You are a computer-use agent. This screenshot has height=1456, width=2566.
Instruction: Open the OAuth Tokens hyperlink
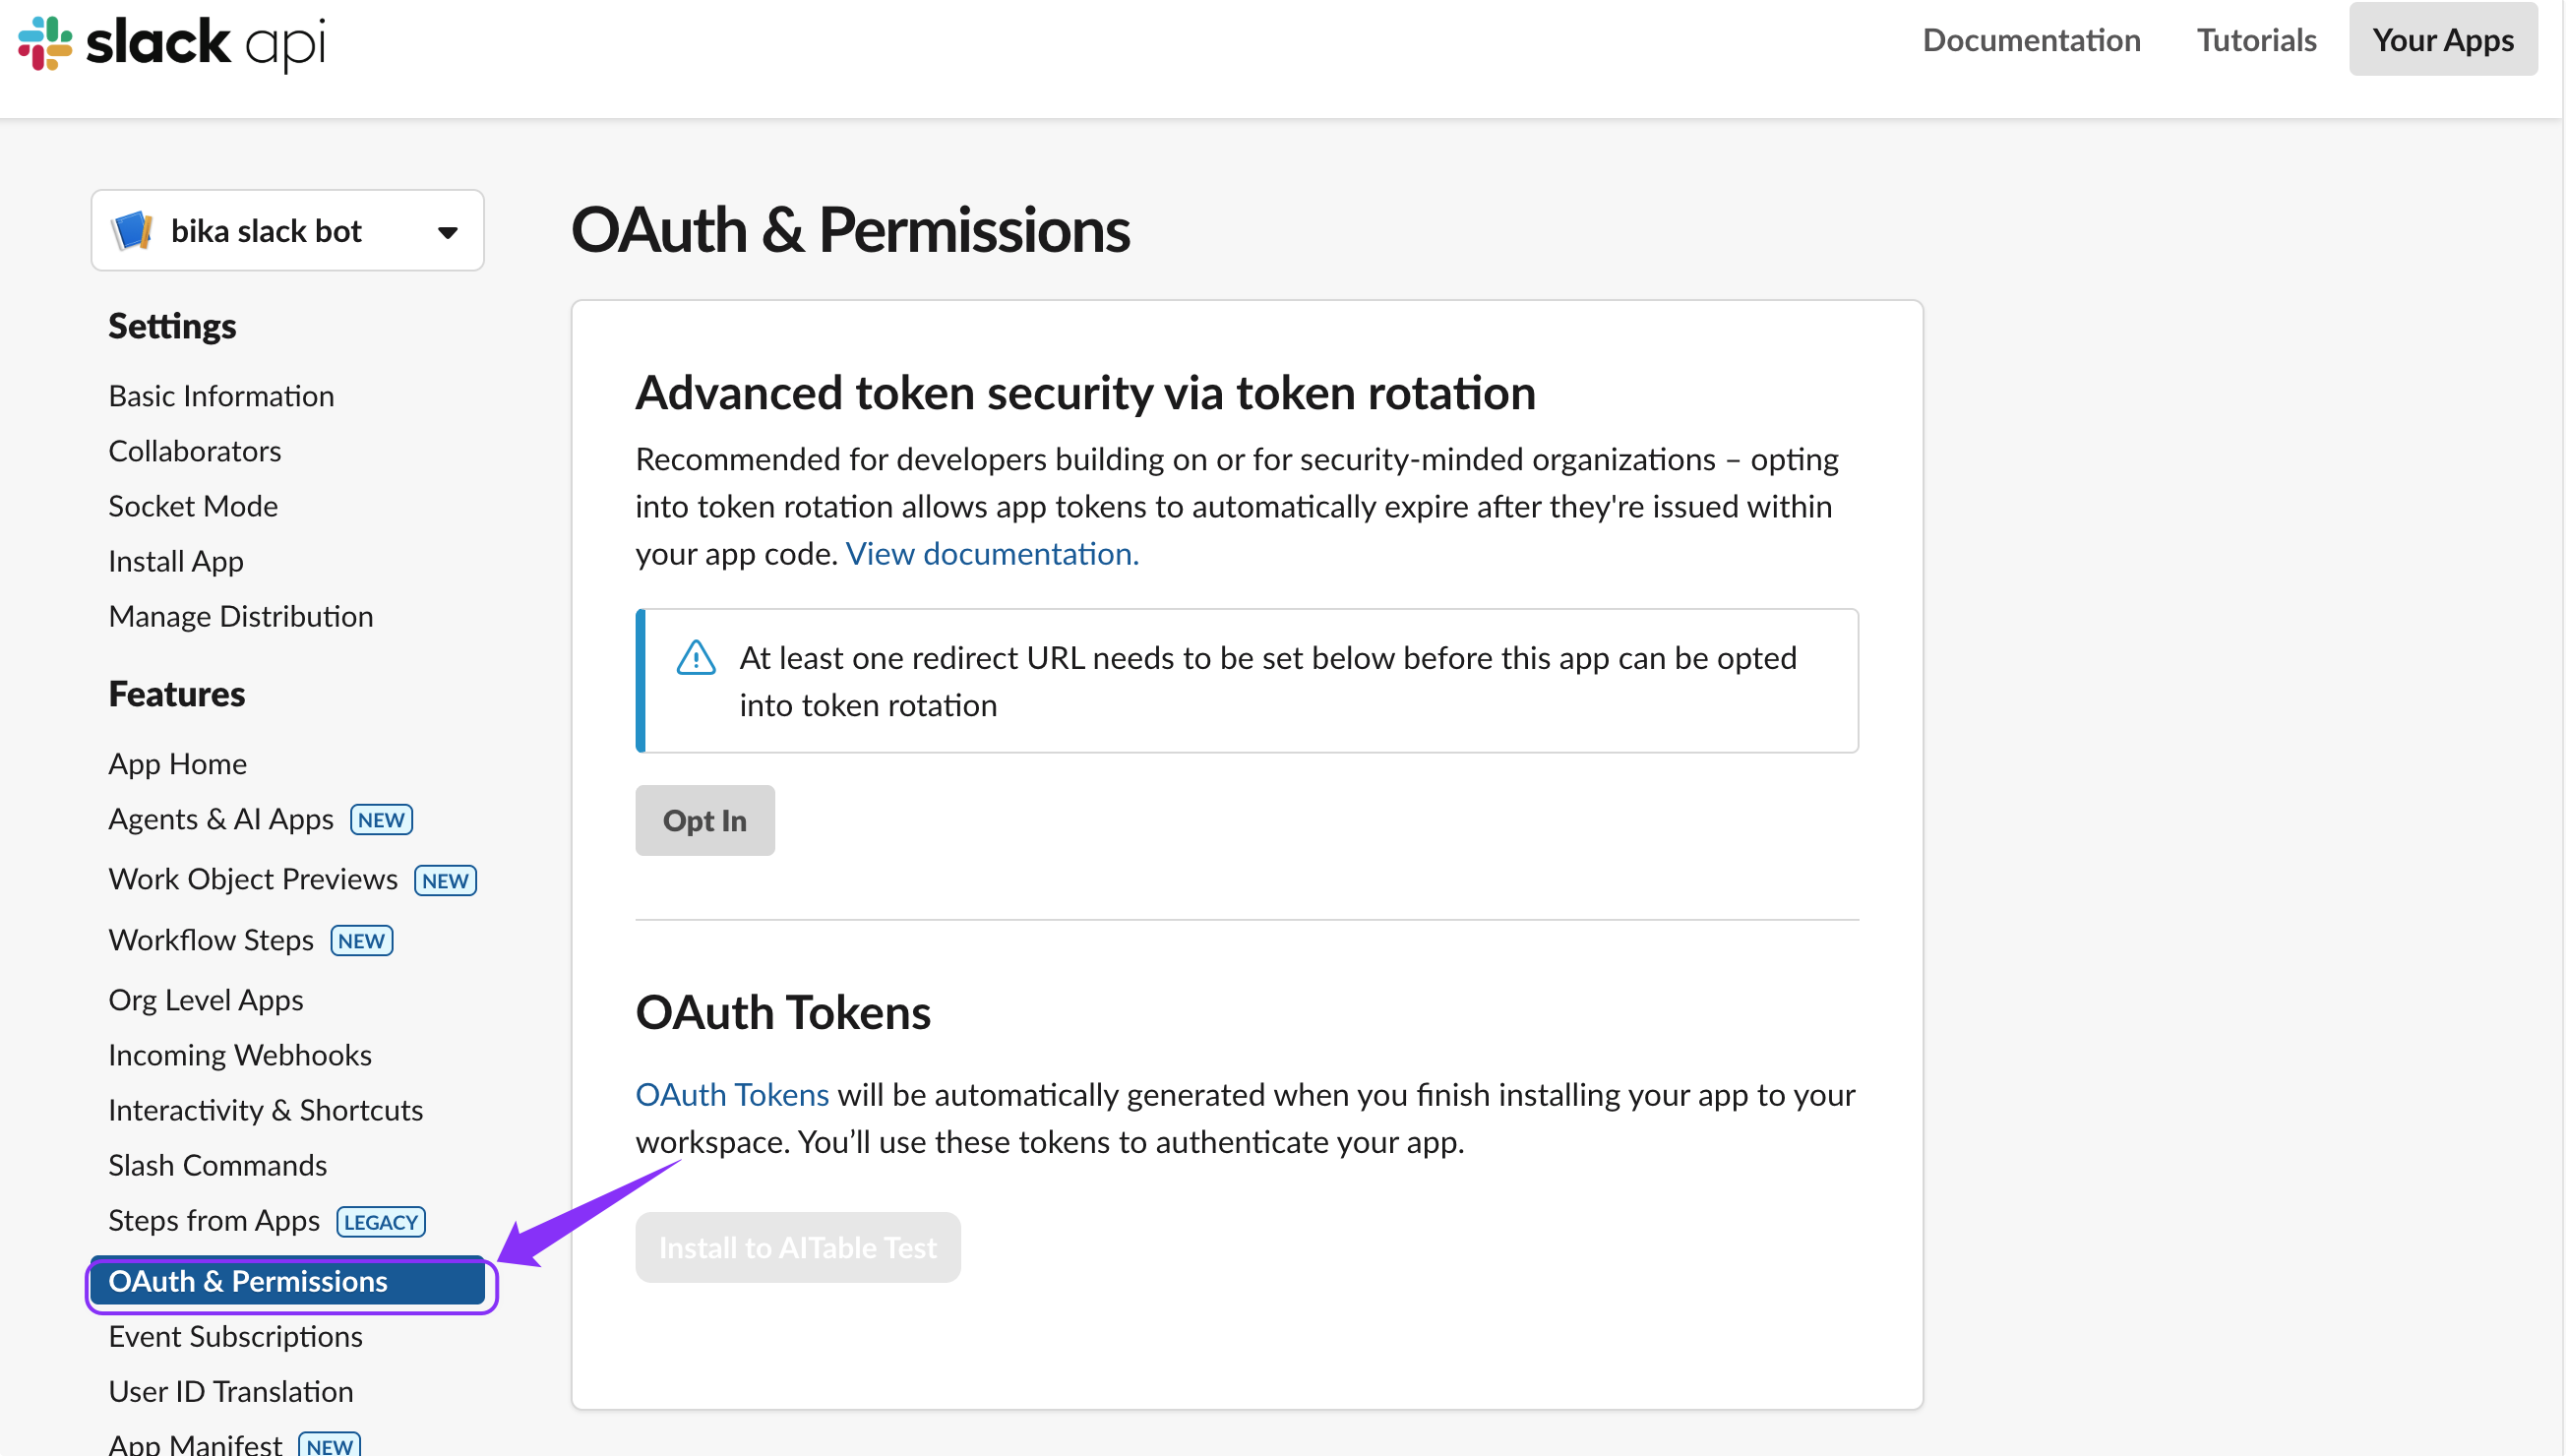click(732, 1095)
